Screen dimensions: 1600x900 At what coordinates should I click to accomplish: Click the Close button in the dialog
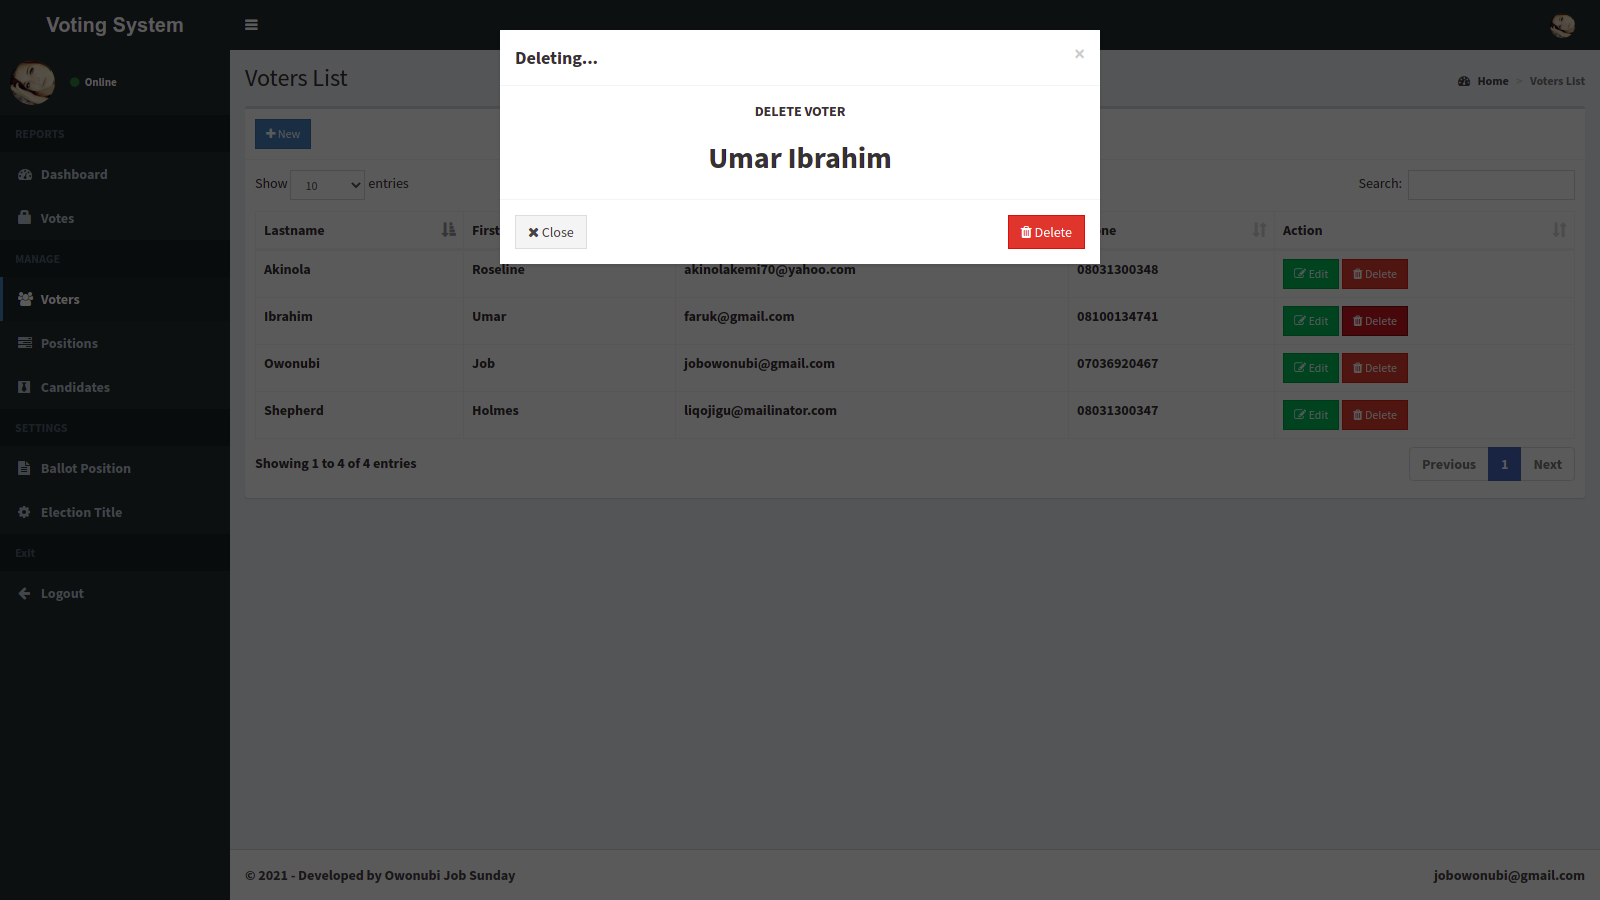coord(551,232)
